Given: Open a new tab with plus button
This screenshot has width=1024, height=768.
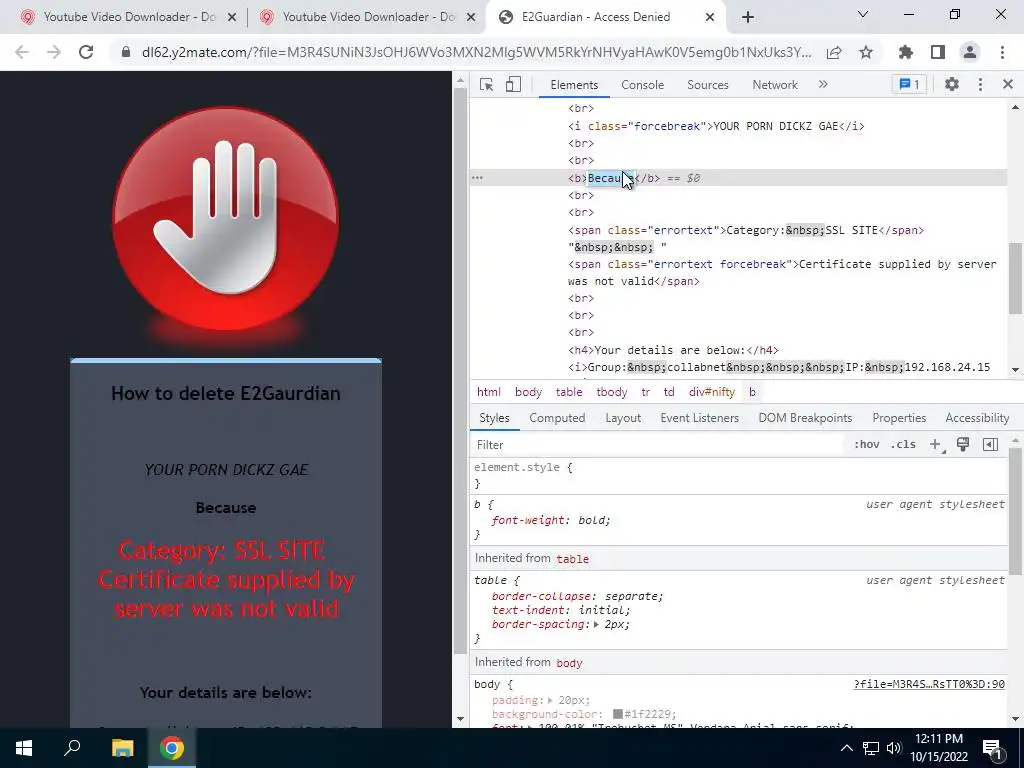Looking at the screenshot, I should (x=748, y=17).
